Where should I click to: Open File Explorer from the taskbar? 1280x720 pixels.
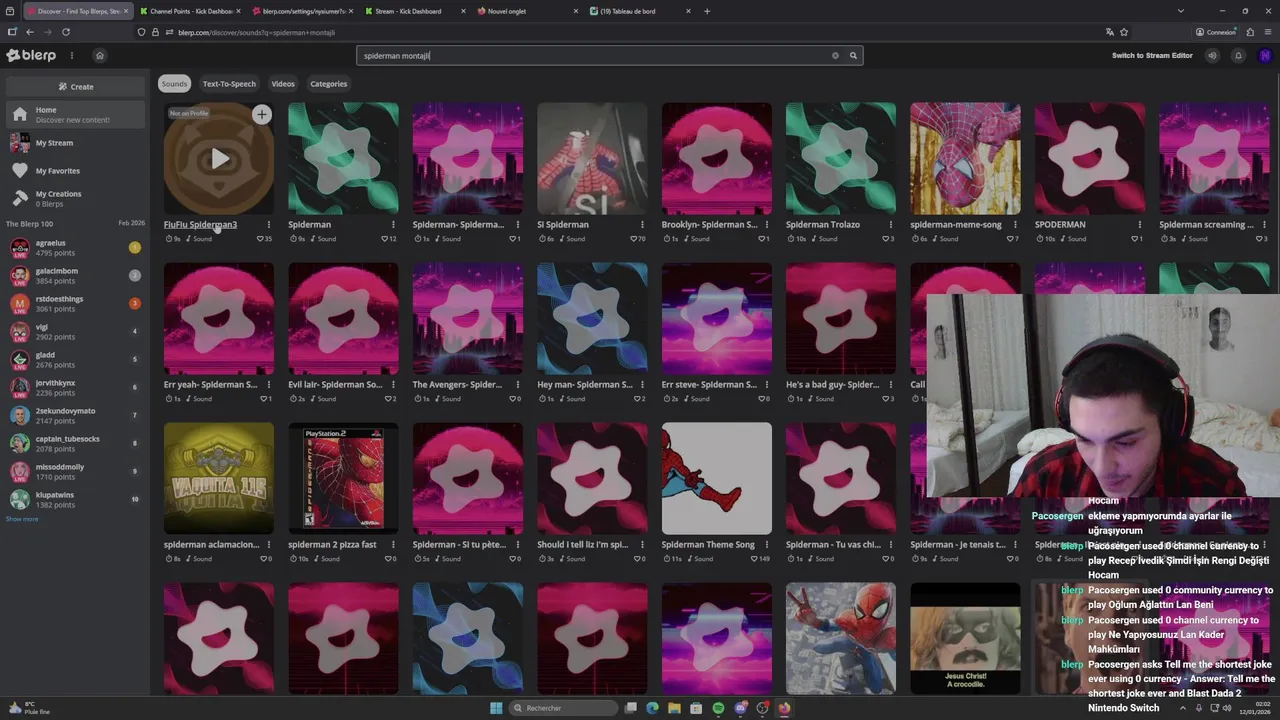pos(674,708)
